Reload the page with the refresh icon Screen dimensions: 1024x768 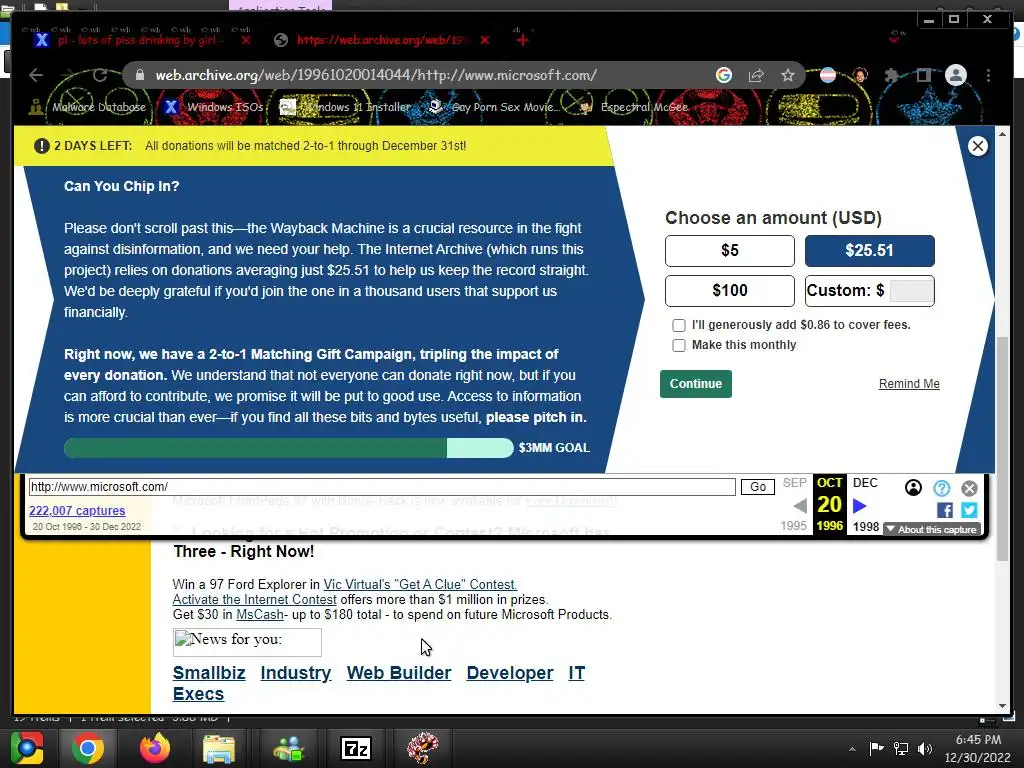[x=100, y=75]
